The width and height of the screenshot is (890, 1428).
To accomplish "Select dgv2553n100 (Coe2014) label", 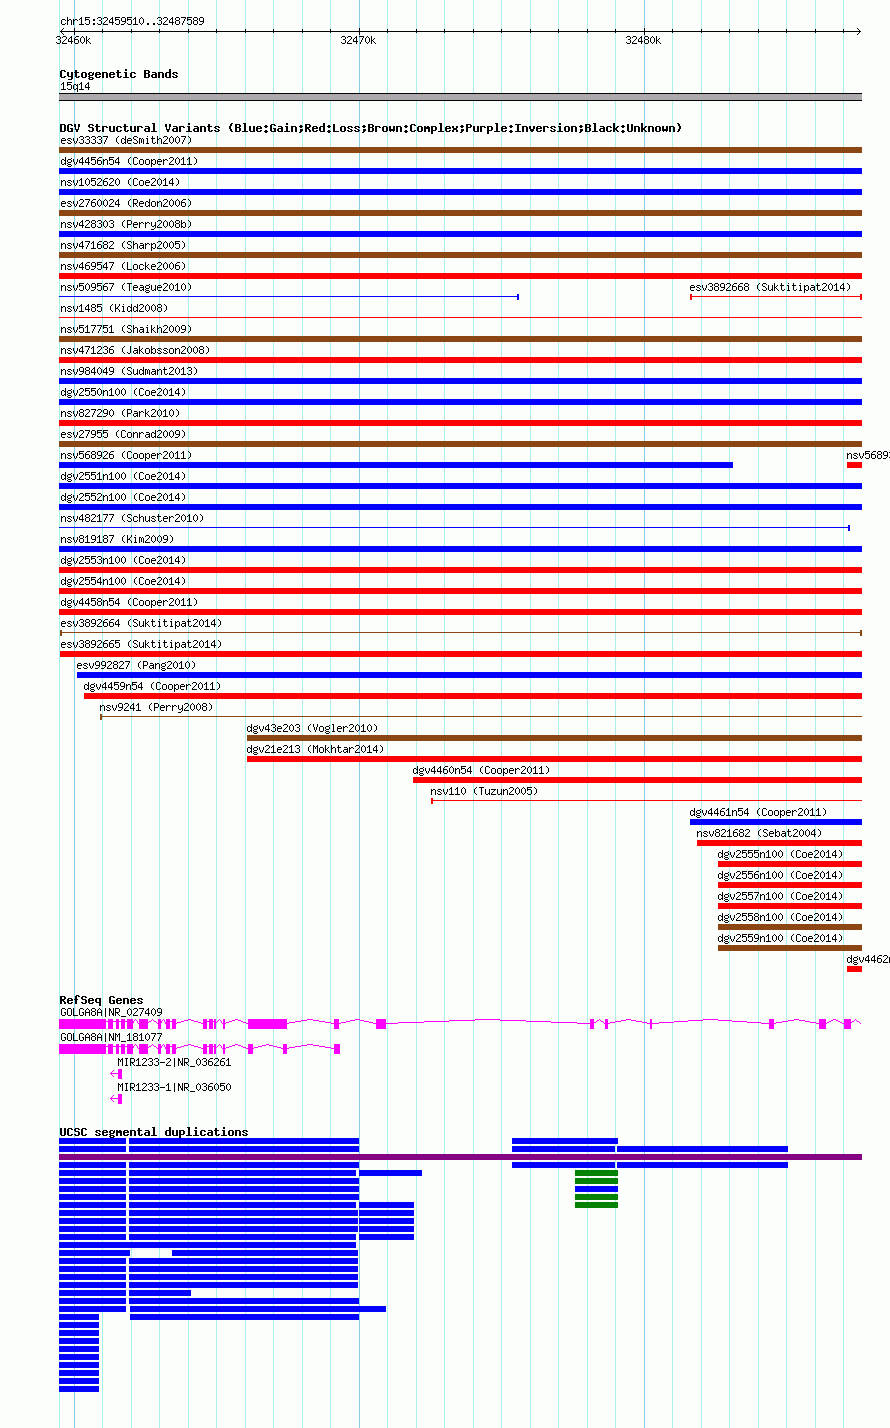I will point(123,560).
